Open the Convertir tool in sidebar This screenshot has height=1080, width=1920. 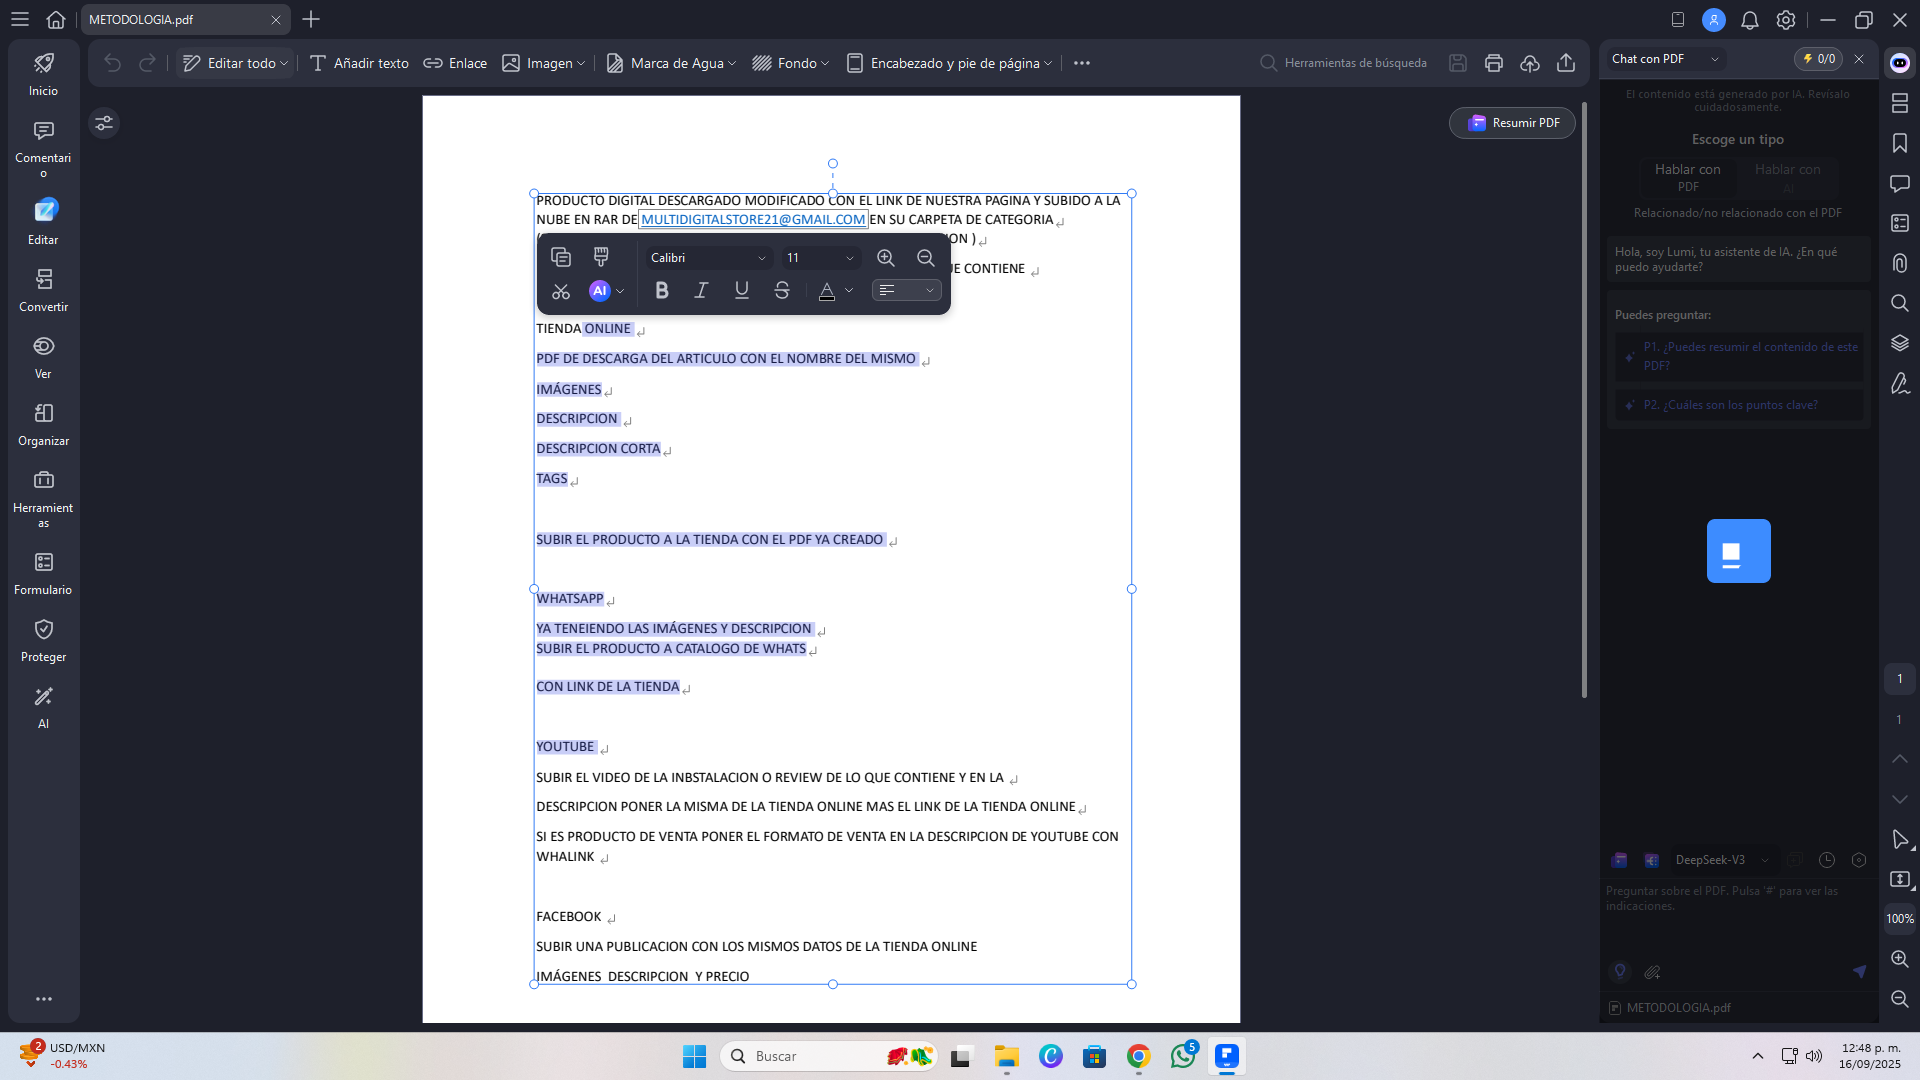[x=43, y=289]
